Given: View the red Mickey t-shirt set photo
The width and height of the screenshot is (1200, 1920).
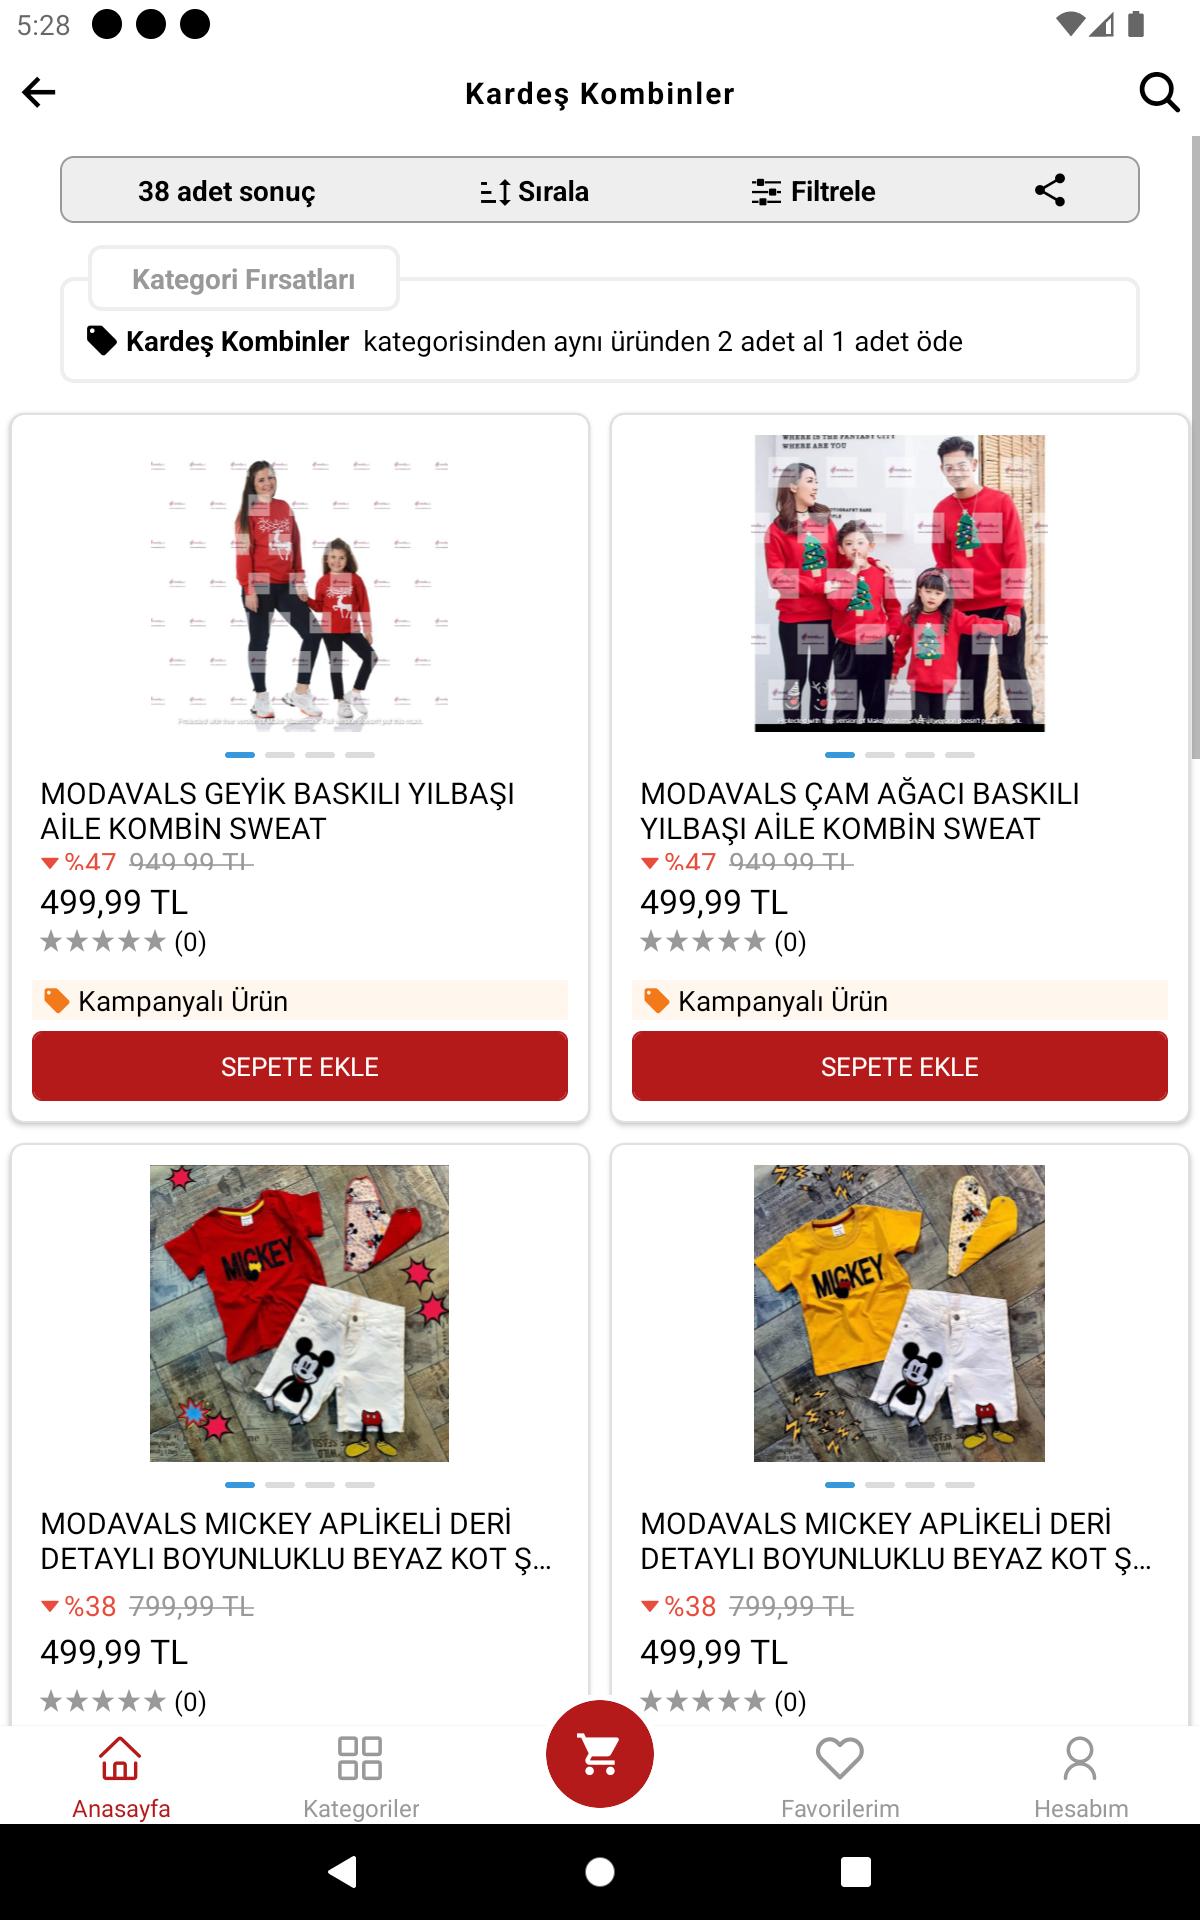Looking at the screenshot, I should pyautogui.click(x=300, y=1313).
